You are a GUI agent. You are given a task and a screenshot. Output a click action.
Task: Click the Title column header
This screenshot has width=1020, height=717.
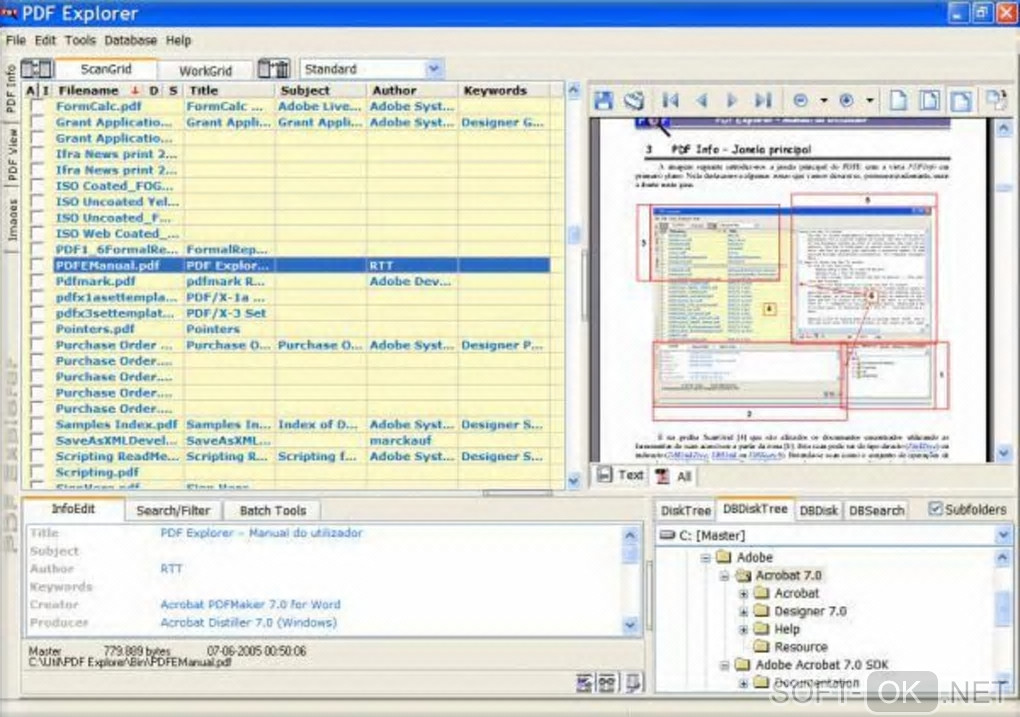[x=229, y=90]
